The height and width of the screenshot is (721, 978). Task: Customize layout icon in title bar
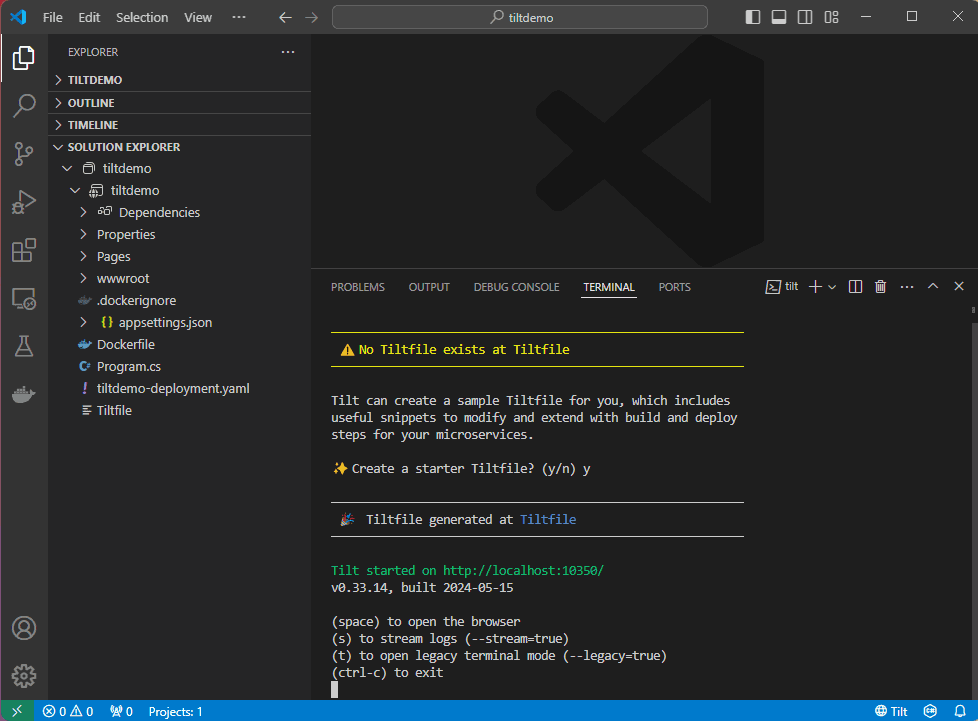coord(831,17)
